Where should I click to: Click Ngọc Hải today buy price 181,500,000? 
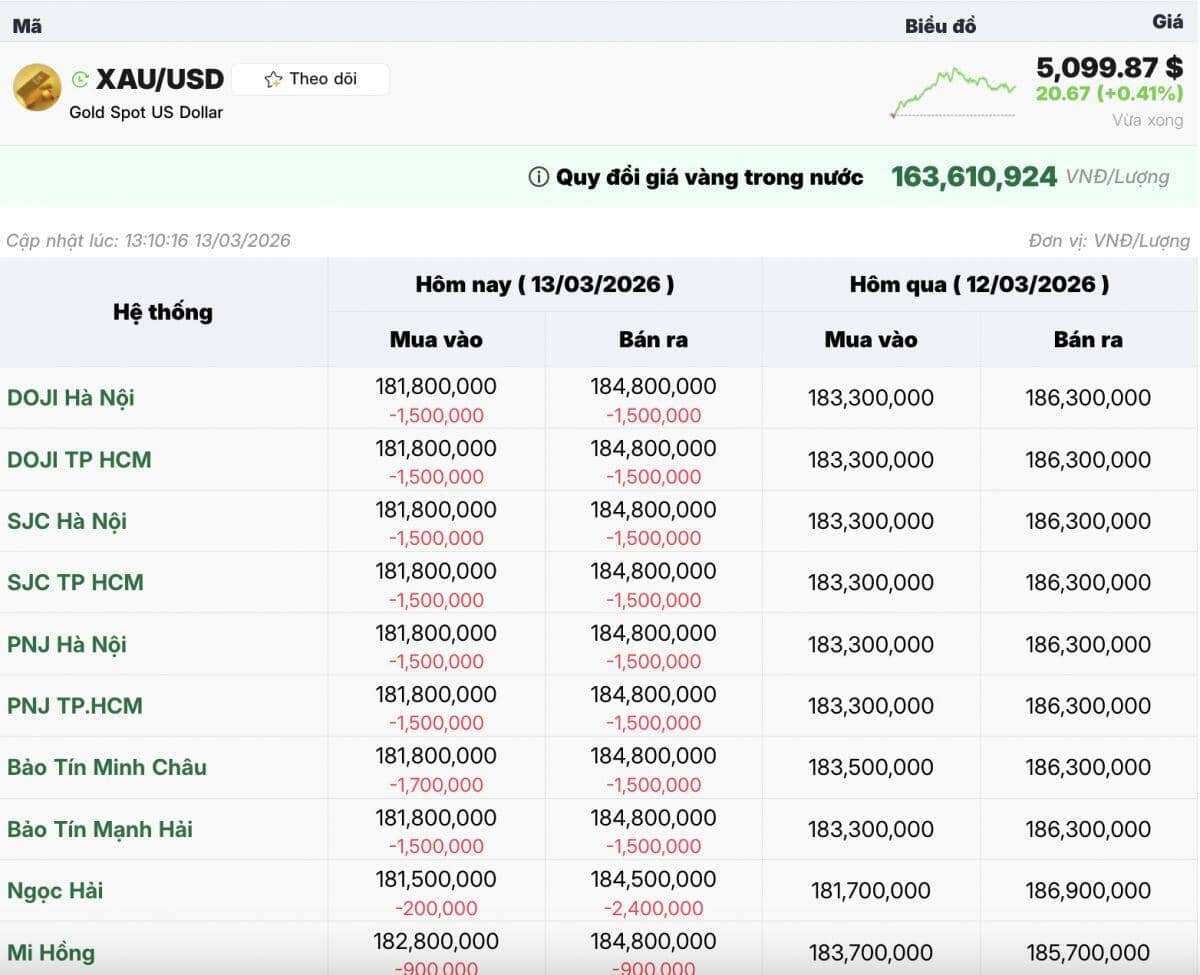pyautogui.click(x=436, y=879)
